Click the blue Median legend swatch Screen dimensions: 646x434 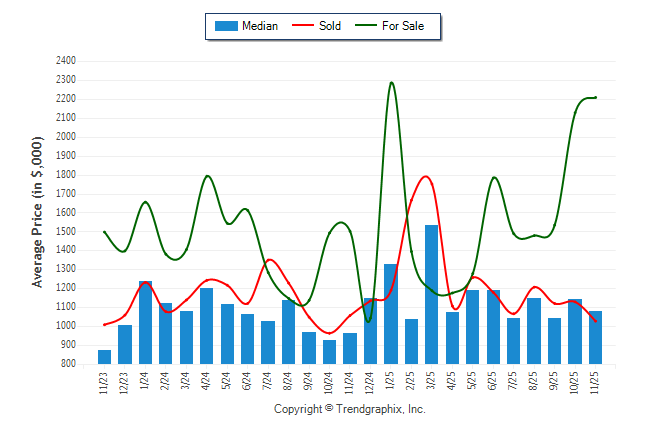[x=225, y=26]
